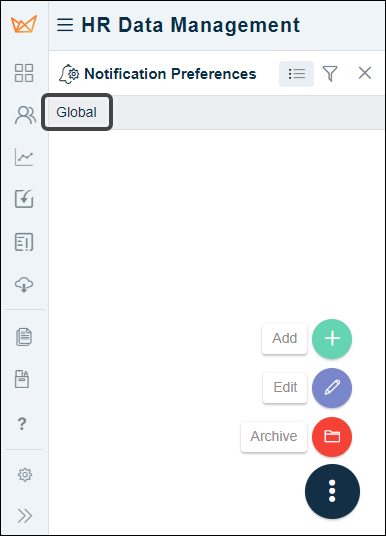Click the cloud download icon
Viewport: 386px width, 536px height.
[x=24, y=284]
